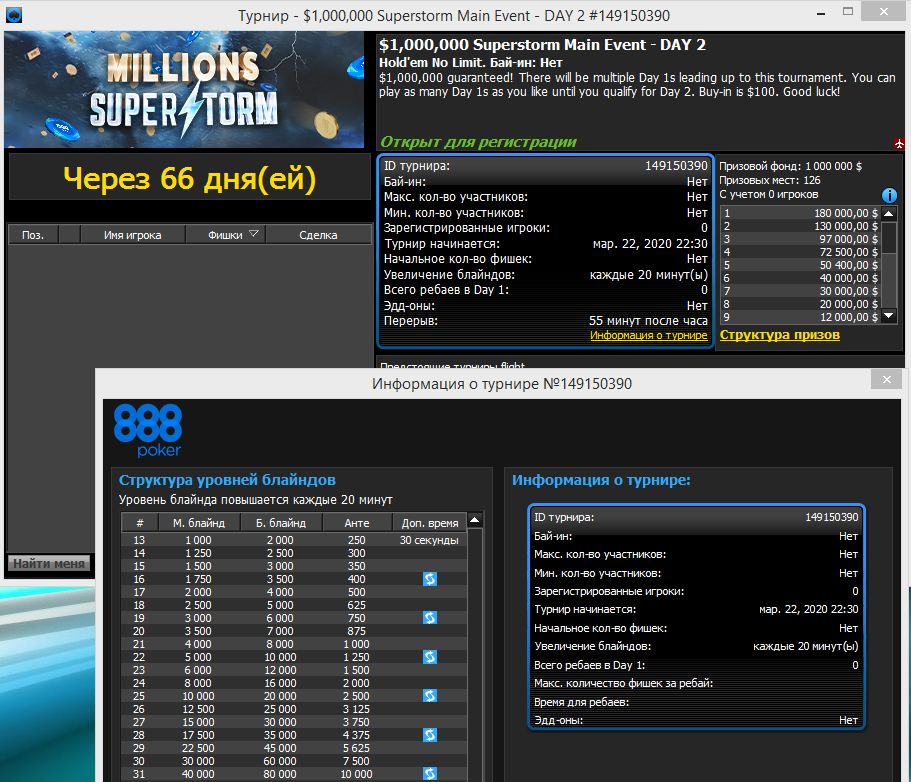The image size is (911, 782).
Task: Click 'Время для ребаев:' row in the info window
Action: (x=696, y=702)
